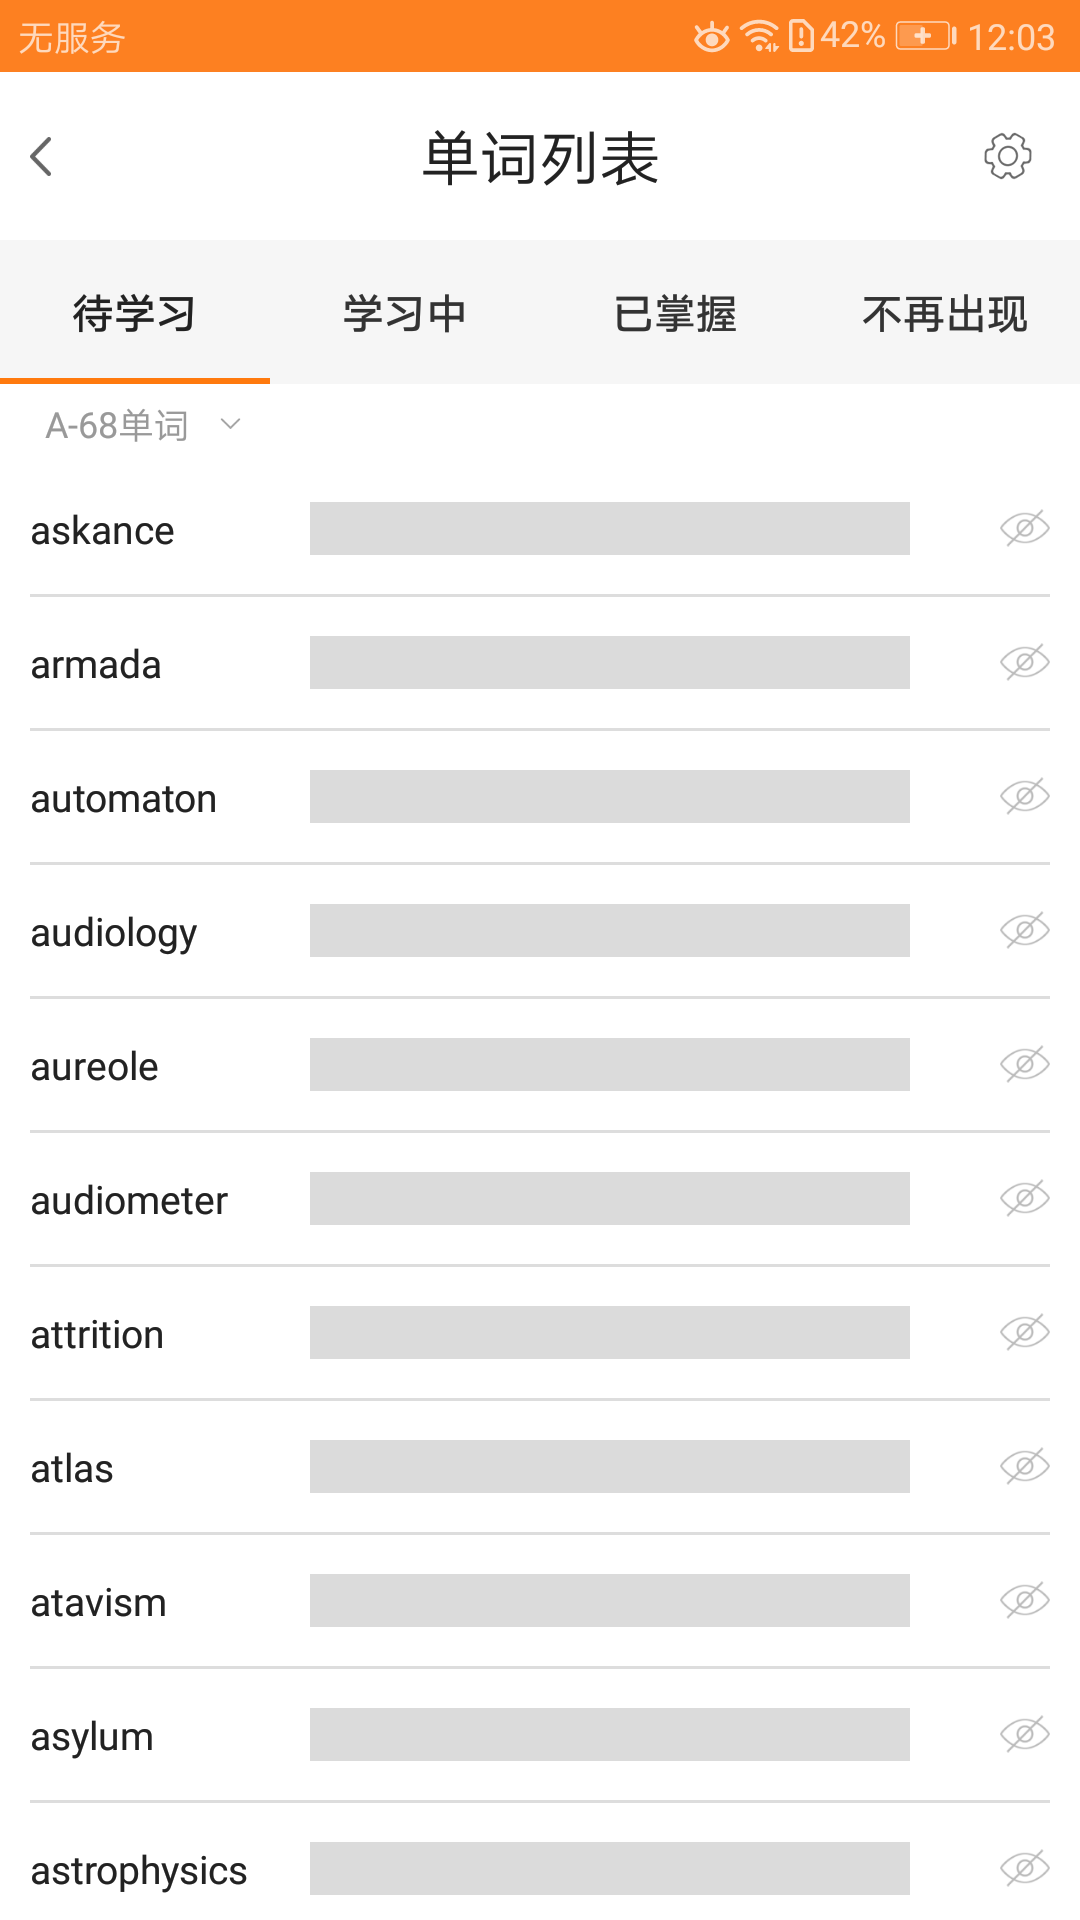Open the 已掌握 tab
Screen dimensions: 1080x1920
click(675, 314)
